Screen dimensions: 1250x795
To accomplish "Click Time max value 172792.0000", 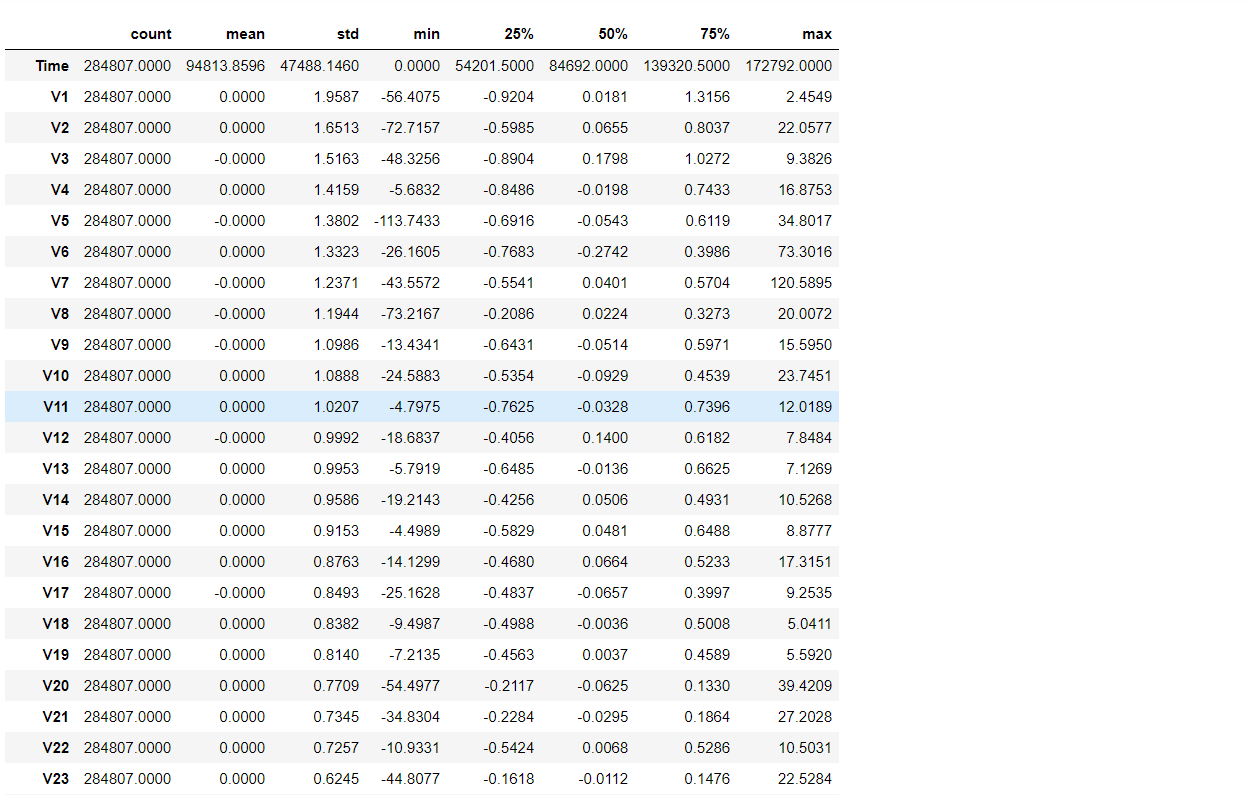I will (789, 66).
